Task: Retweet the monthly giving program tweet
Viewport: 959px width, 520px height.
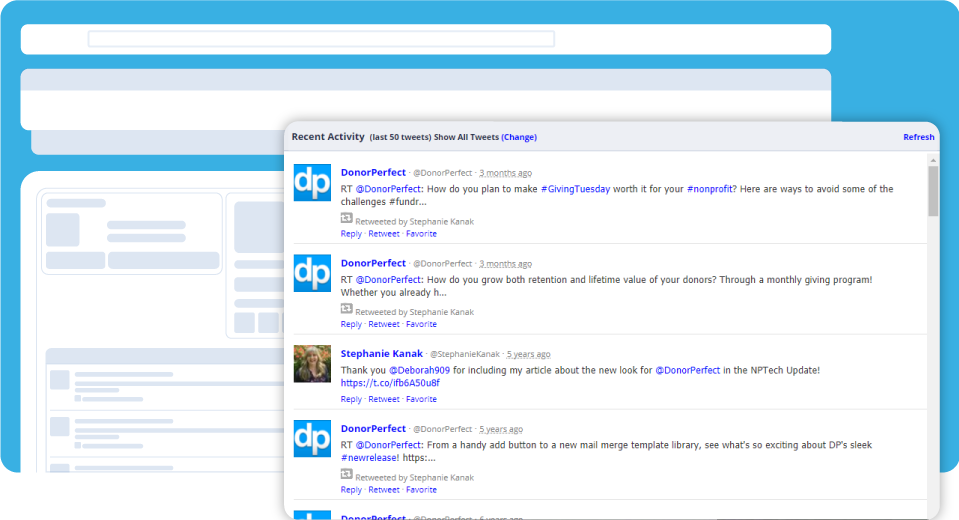Action: coord(383,324)
